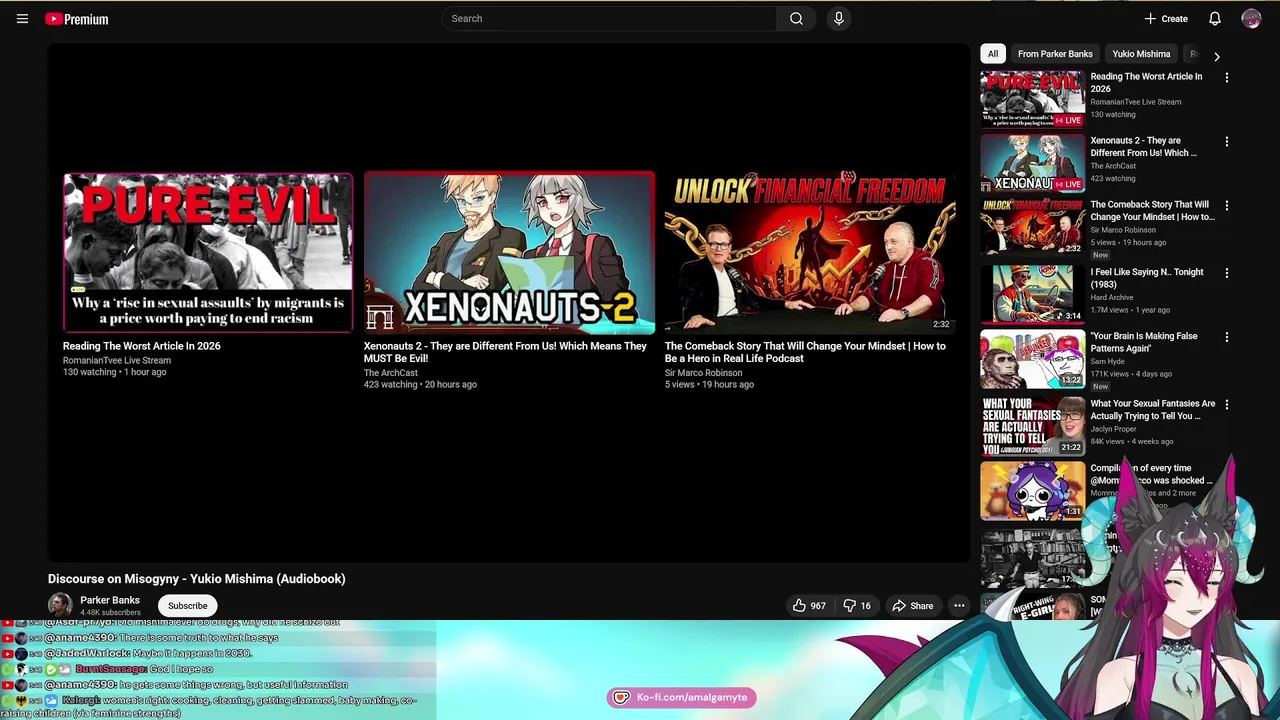
Task: Open sidebar What Your Sexual Fantasies thumbnail
Action: [x=1032, y=426]
